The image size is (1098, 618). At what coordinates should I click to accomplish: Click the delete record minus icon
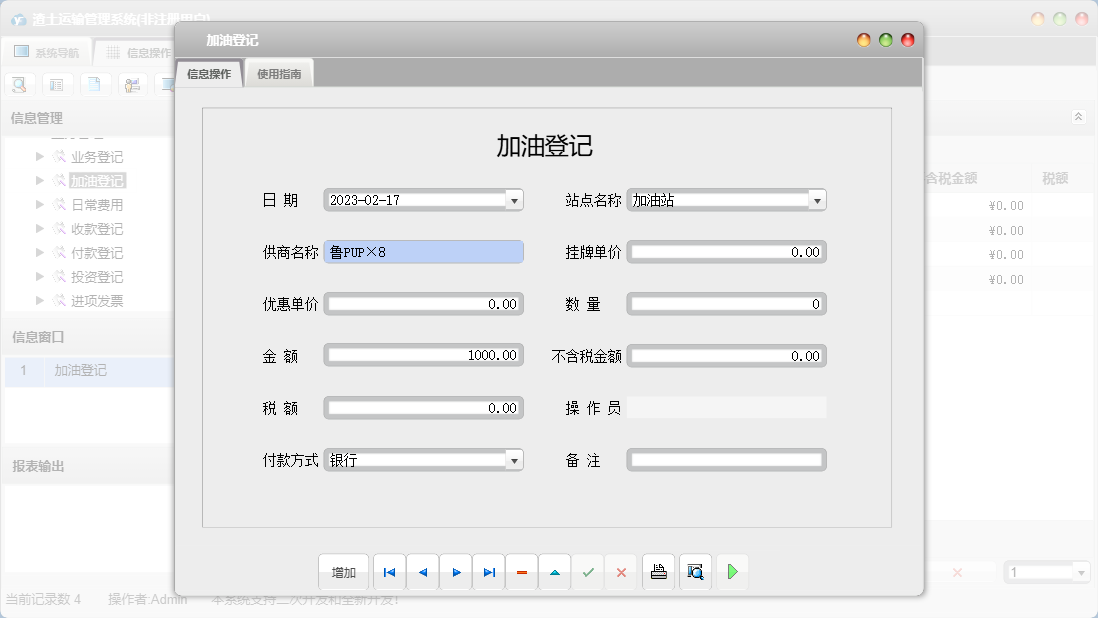pos(521,572)
